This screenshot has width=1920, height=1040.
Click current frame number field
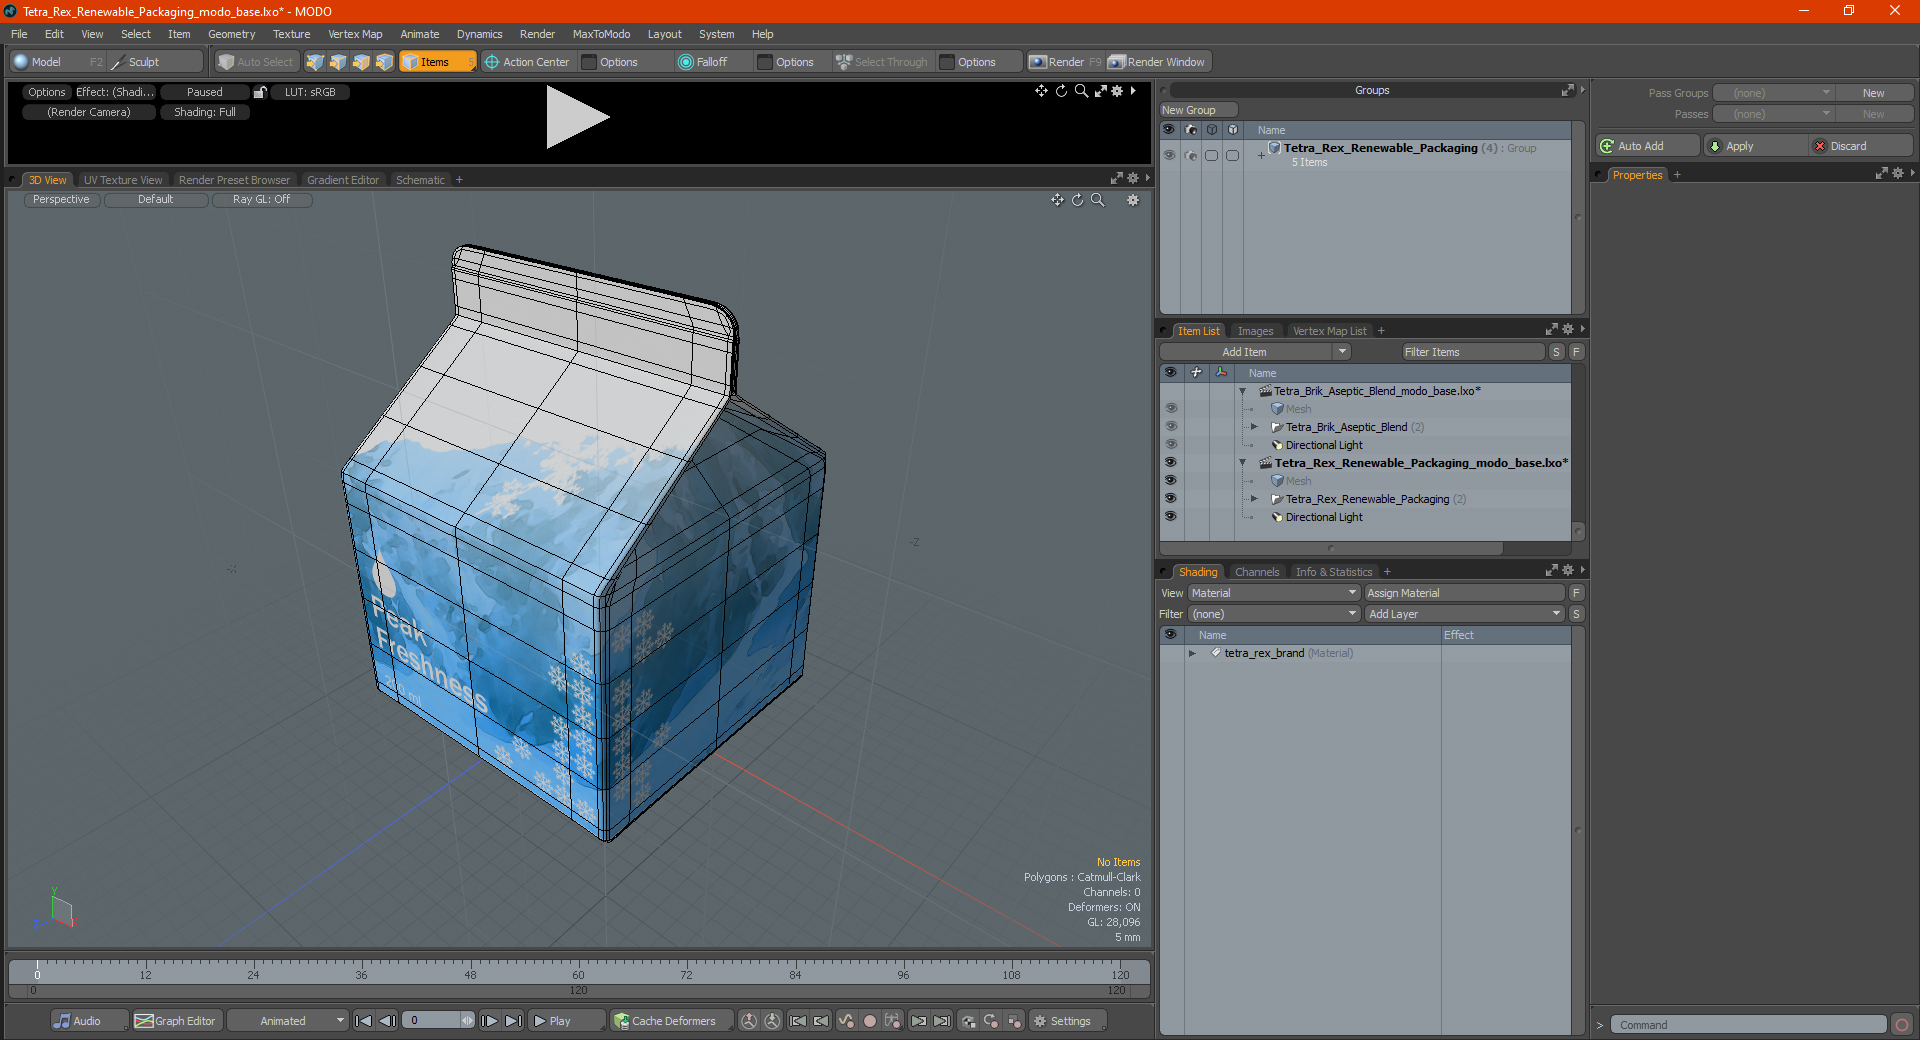(x=432, y=1021)
